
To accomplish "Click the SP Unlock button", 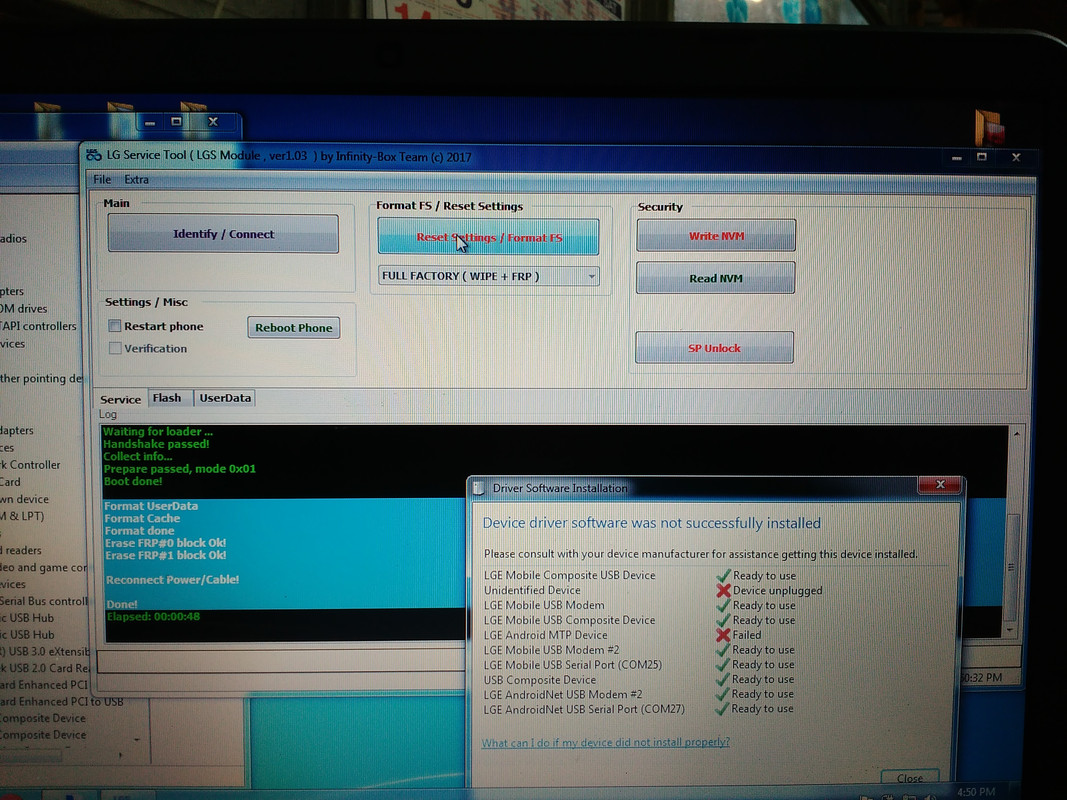I will click(714, 348).
